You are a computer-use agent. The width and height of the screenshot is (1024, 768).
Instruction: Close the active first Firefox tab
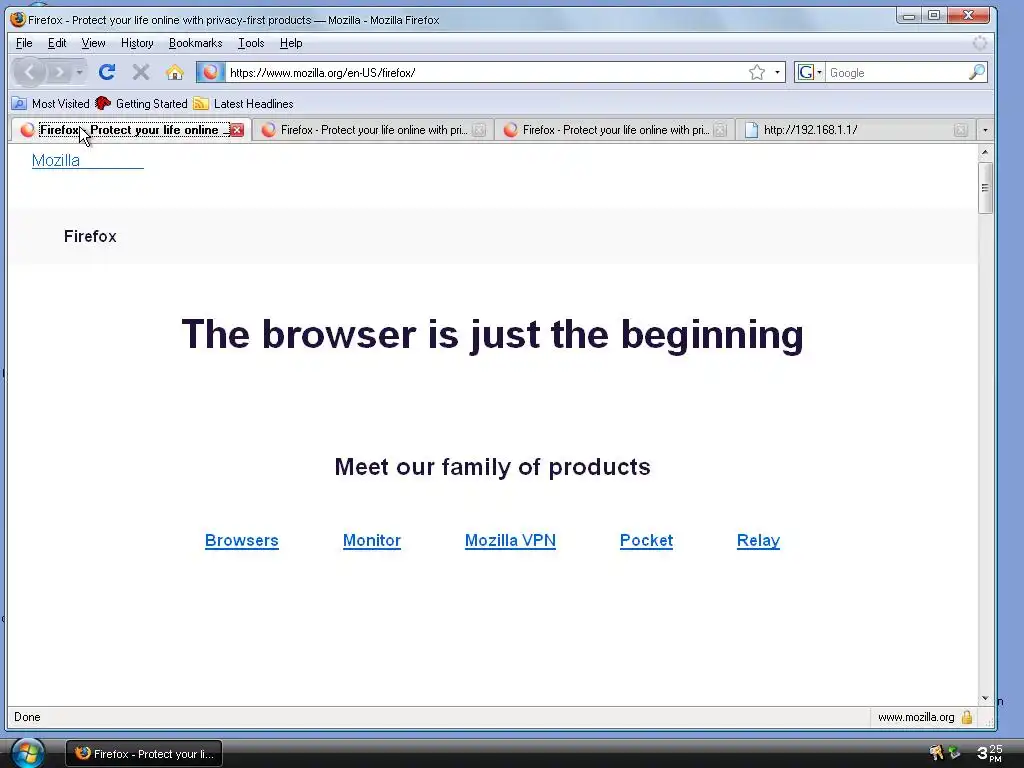click(237, 130)
